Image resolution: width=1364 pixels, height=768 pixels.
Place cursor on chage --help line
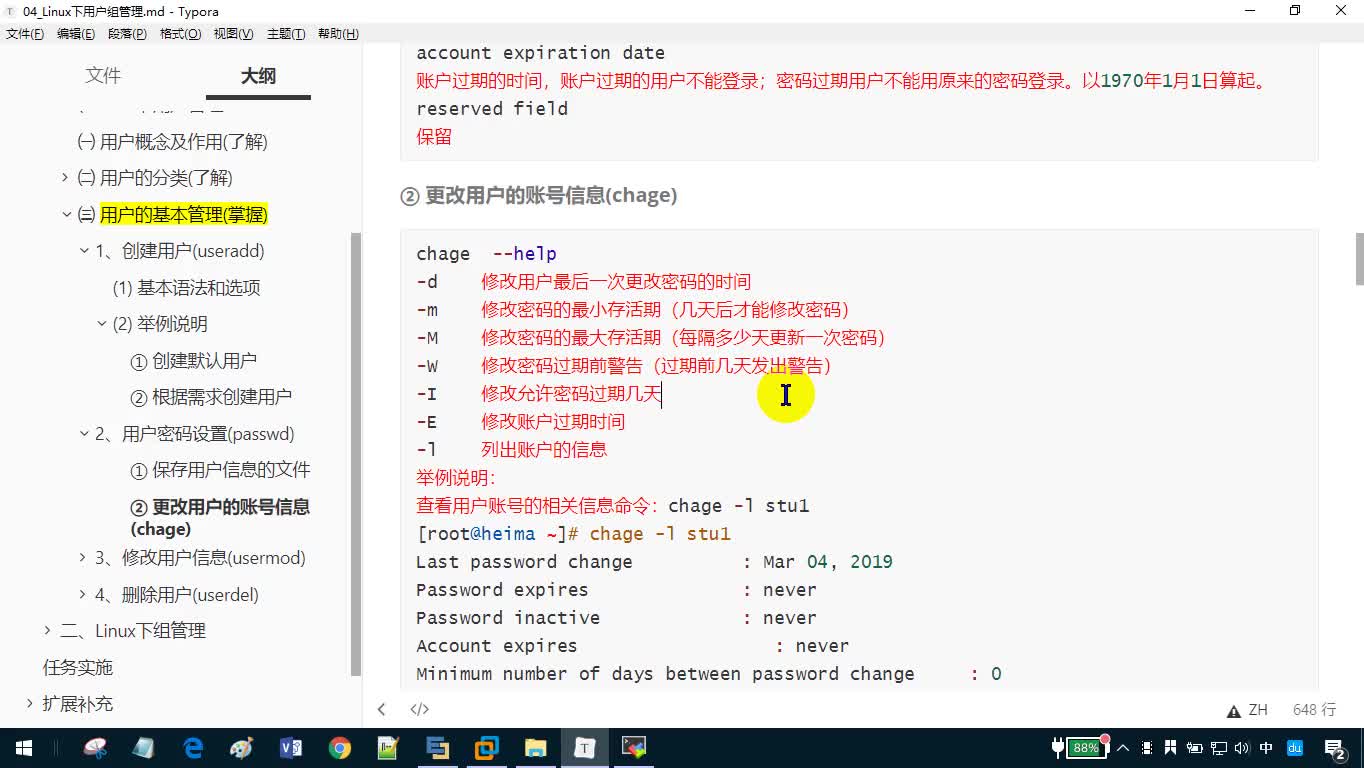pos(486,254)
